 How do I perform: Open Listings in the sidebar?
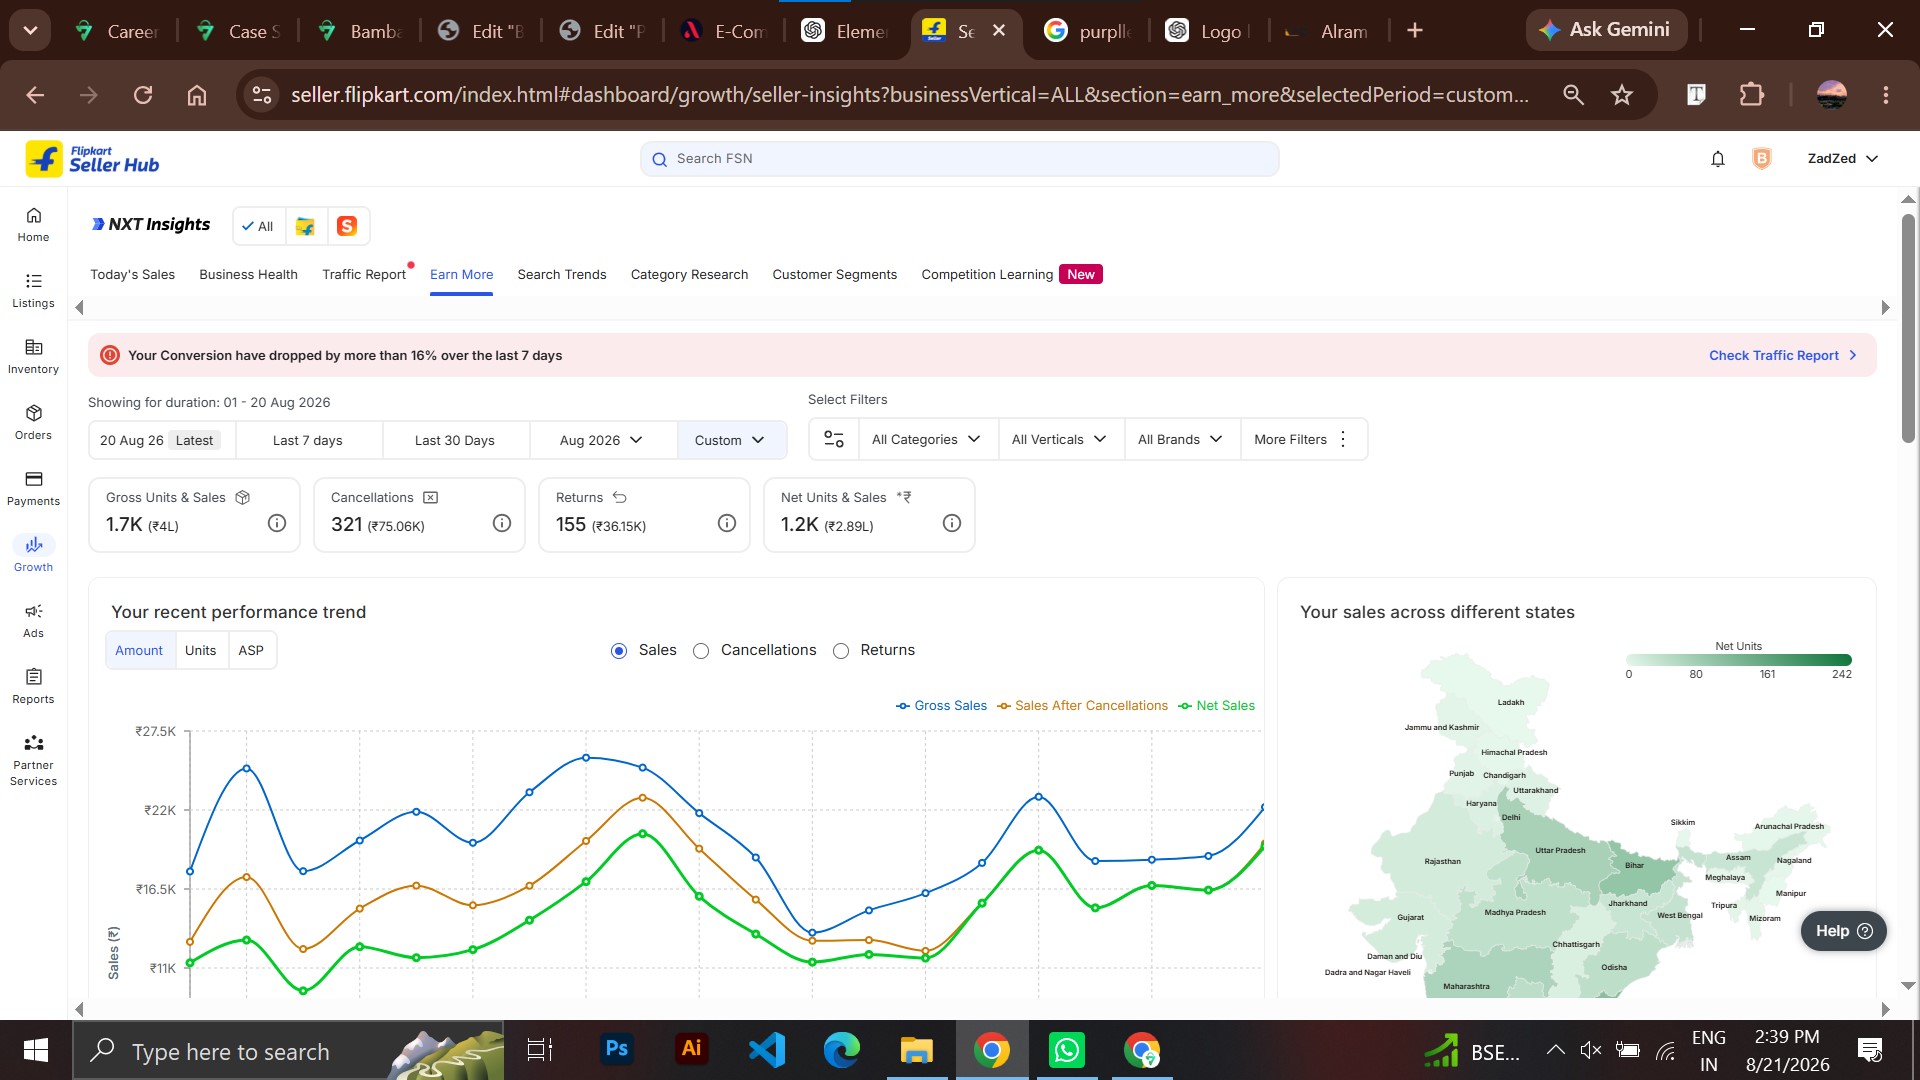33,291
